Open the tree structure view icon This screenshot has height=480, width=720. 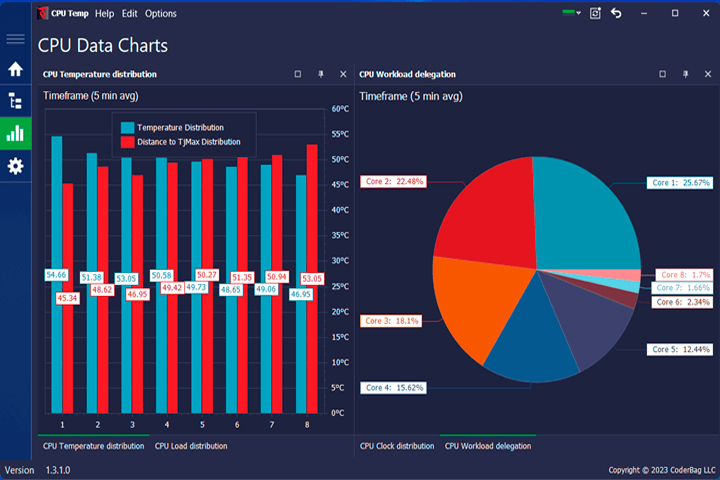tap(15, 101)
